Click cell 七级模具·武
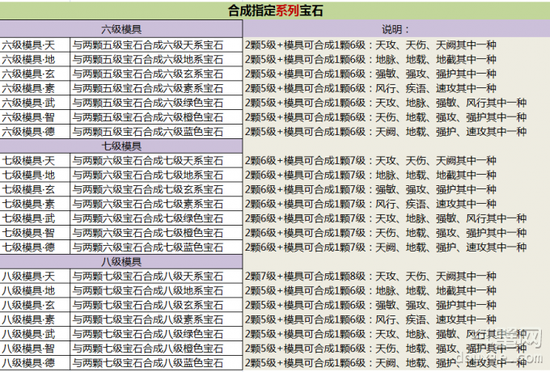 pyautogui.click(x=35, y=218)
